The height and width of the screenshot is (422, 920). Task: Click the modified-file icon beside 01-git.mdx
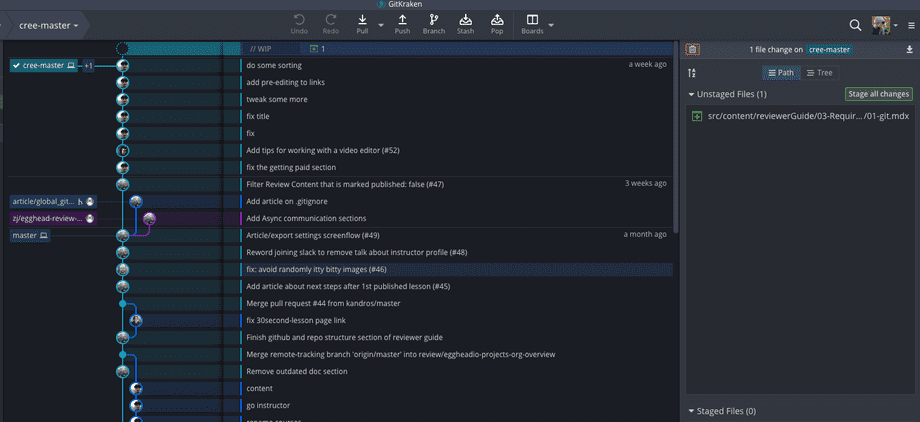[x=697, y=116]
